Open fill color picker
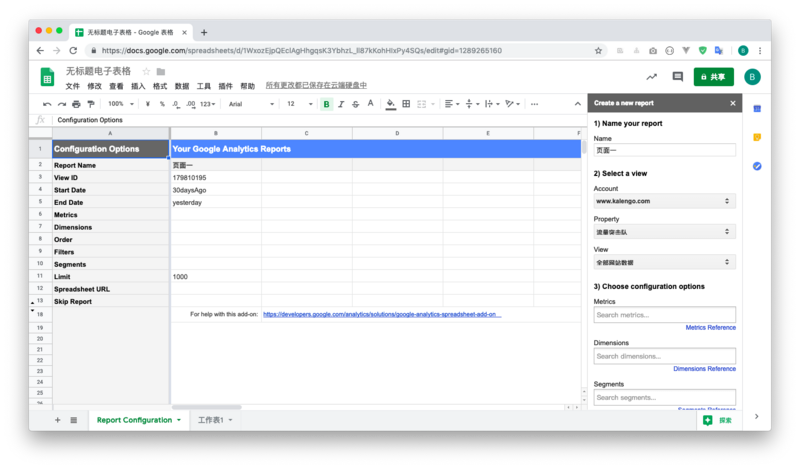 [391, 104]
